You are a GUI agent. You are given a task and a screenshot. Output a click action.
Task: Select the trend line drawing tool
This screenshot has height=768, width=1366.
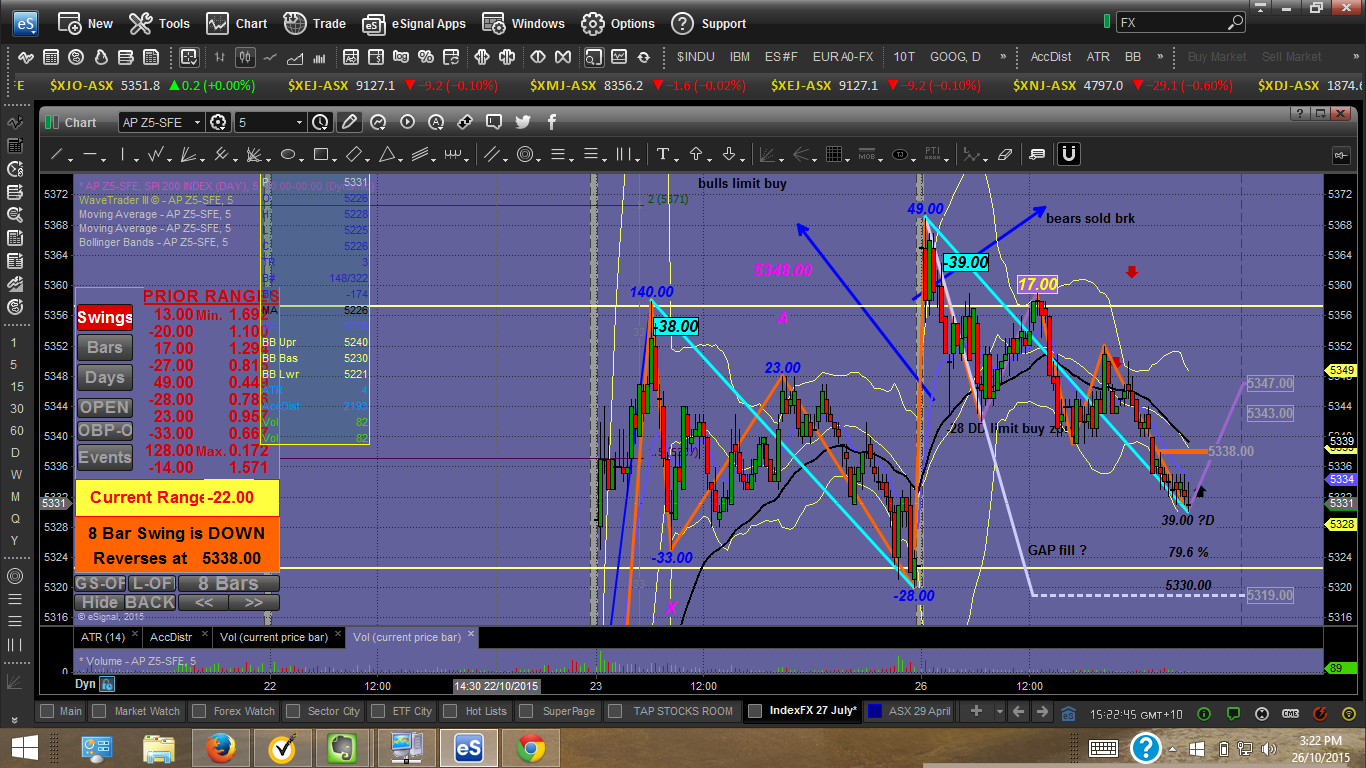[x=57, y=155]
